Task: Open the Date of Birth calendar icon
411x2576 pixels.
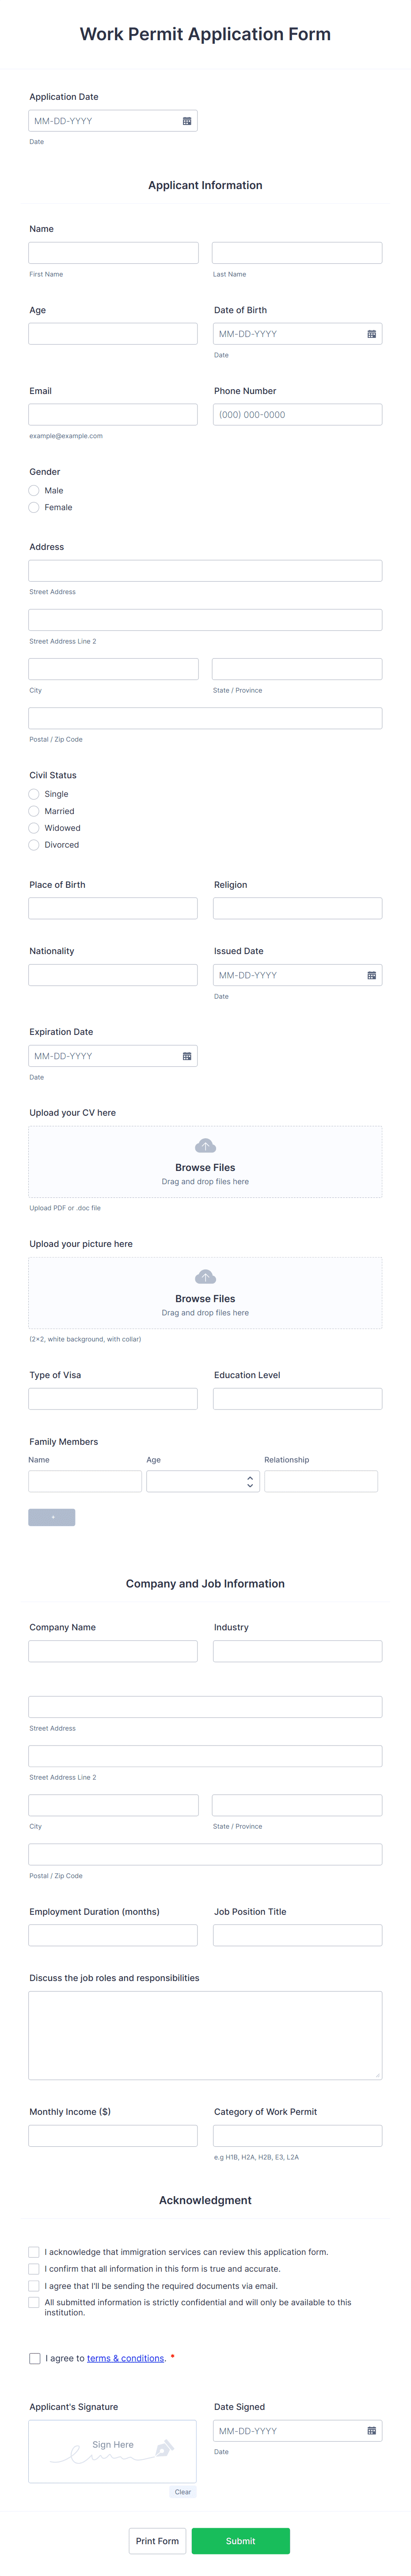Action: tap(372, 334)
